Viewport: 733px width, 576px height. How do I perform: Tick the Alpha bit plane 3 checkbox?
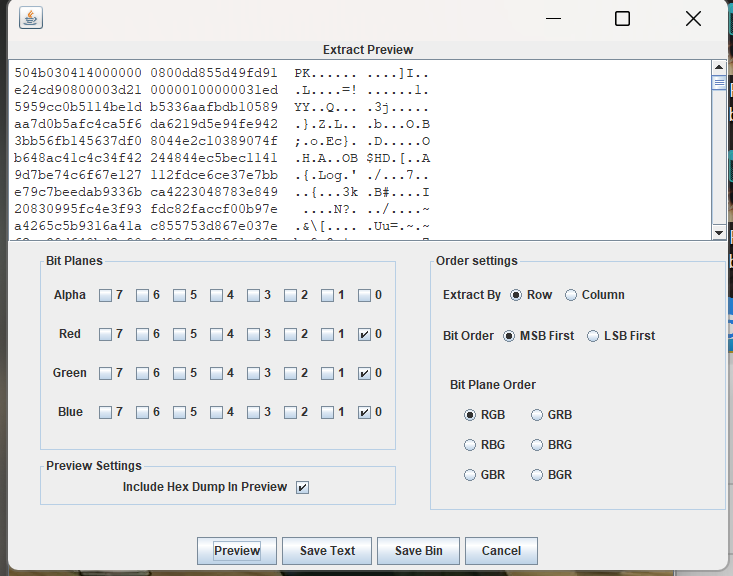pyautogui.click(x=253, y=295)
